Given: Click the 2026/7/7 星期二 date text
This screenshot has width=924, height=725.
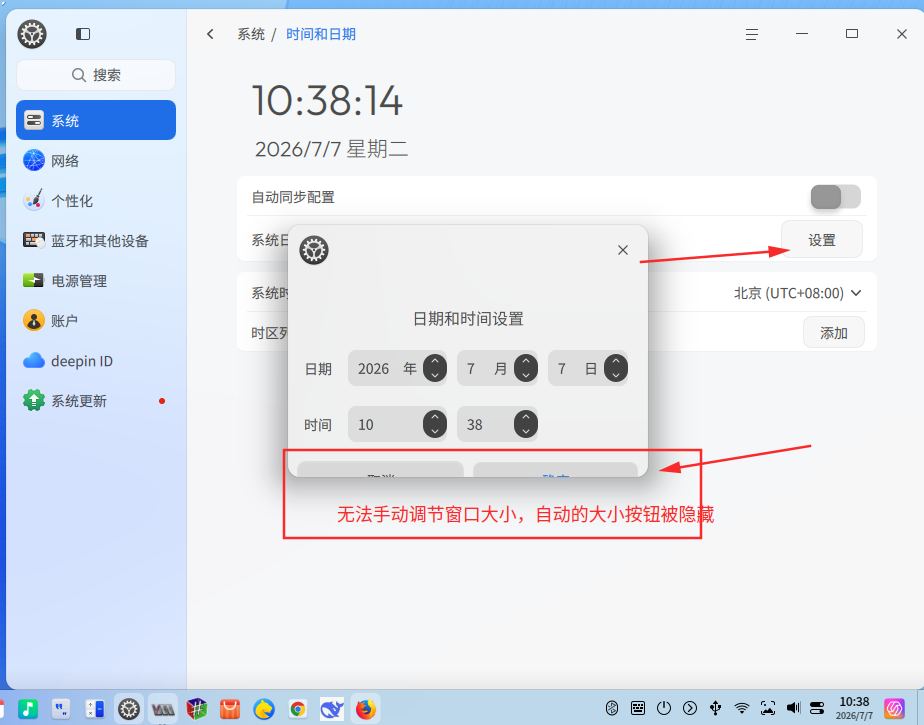Looking at the screenshot, I should coord(331,149).
